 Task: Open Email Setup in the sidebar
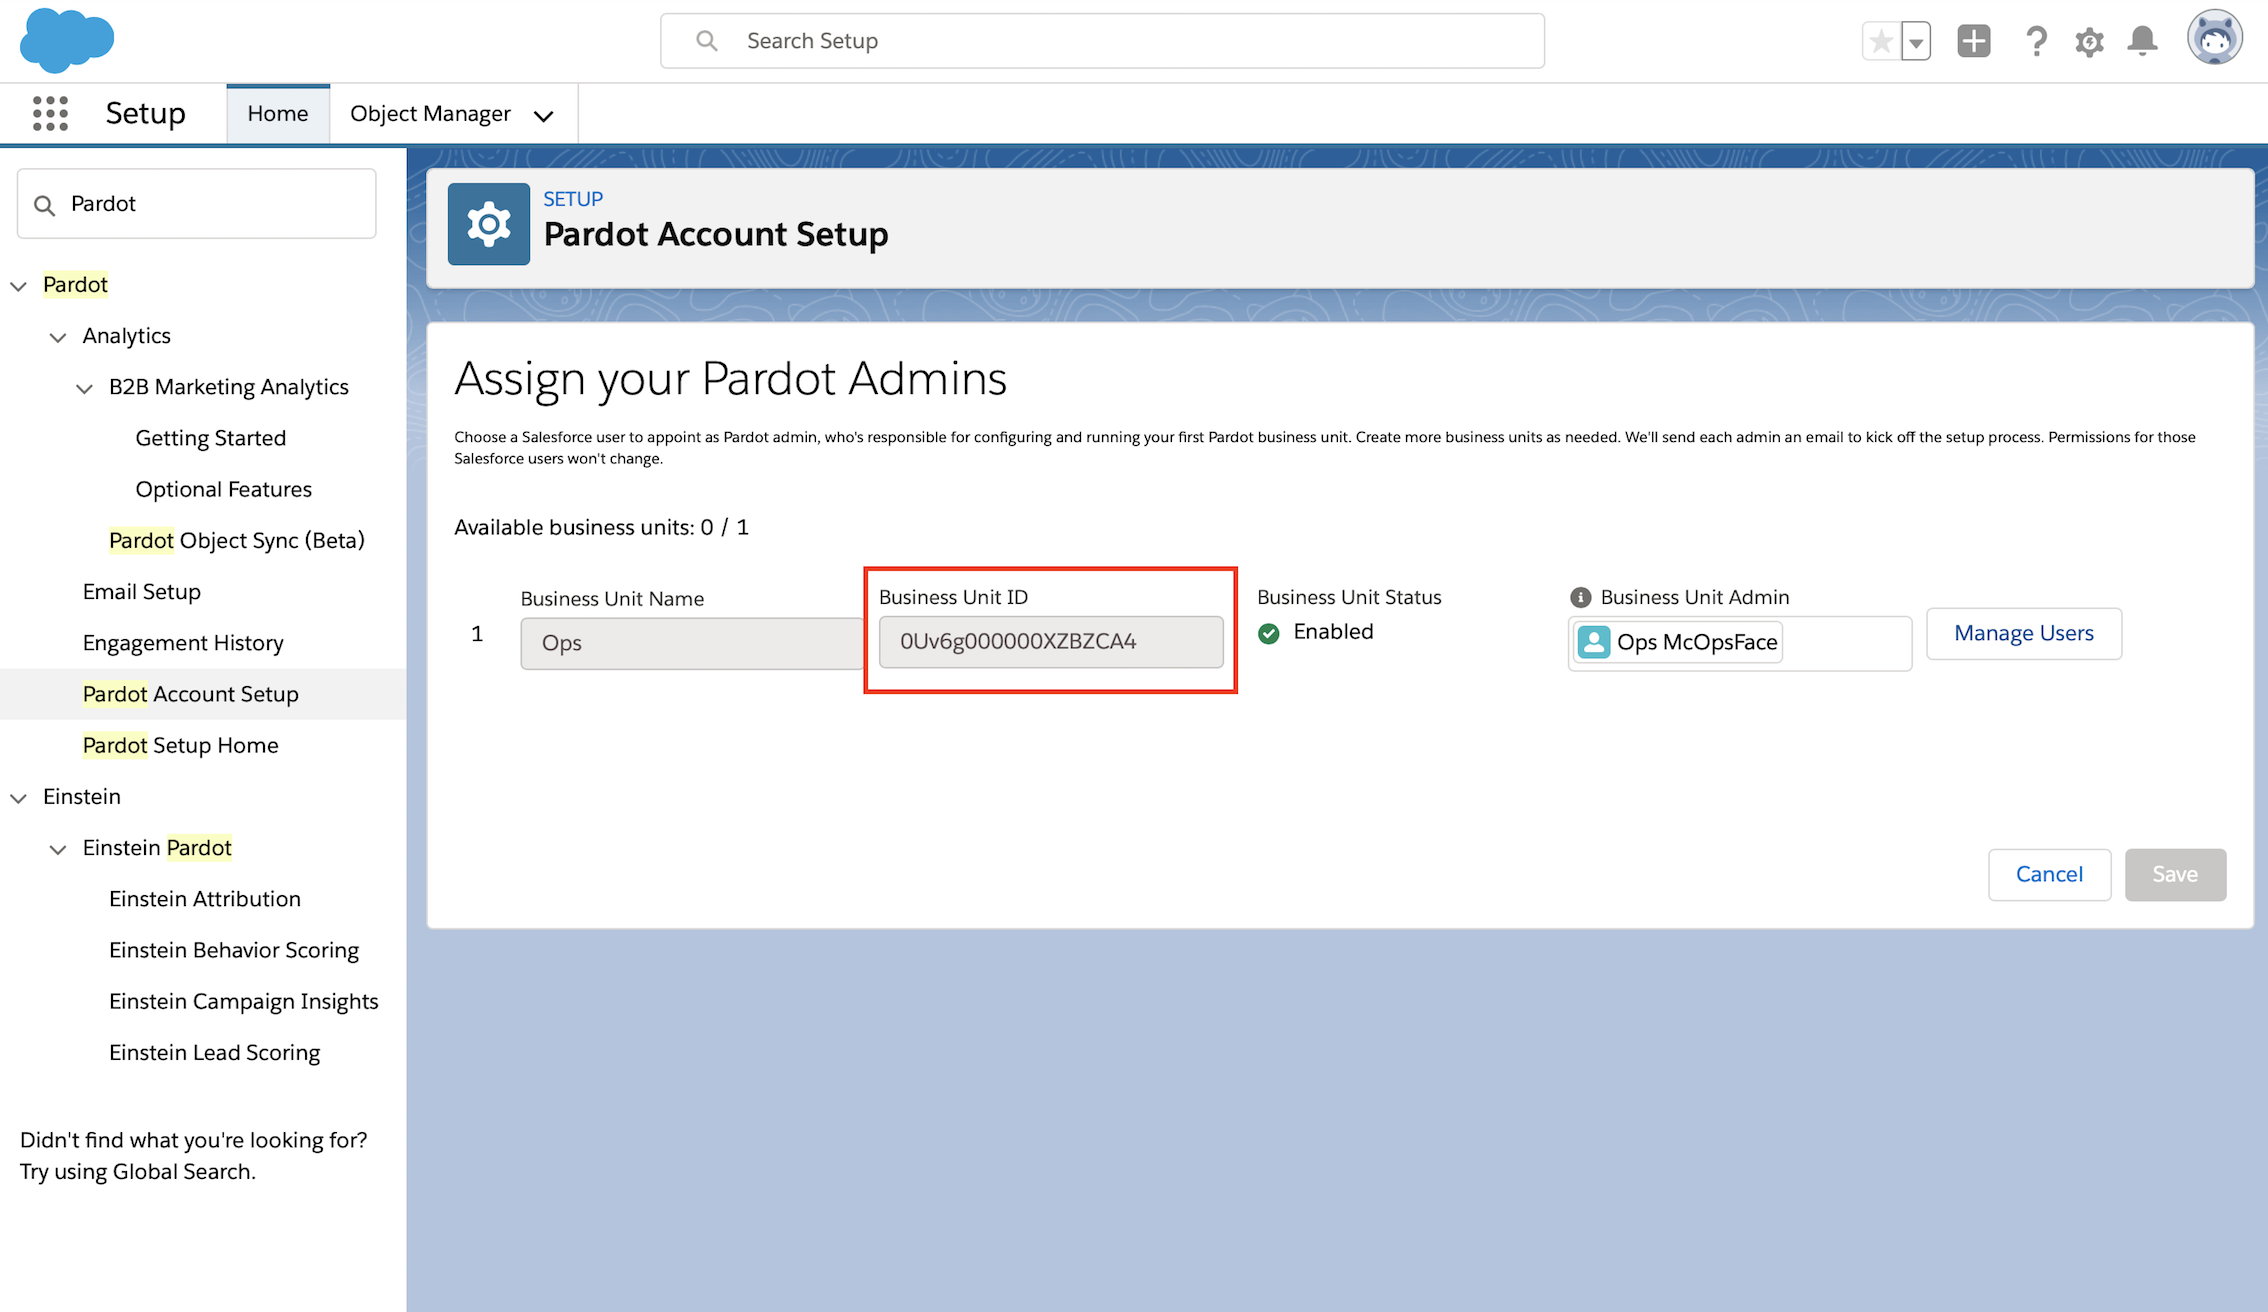(x=142, y=591)
